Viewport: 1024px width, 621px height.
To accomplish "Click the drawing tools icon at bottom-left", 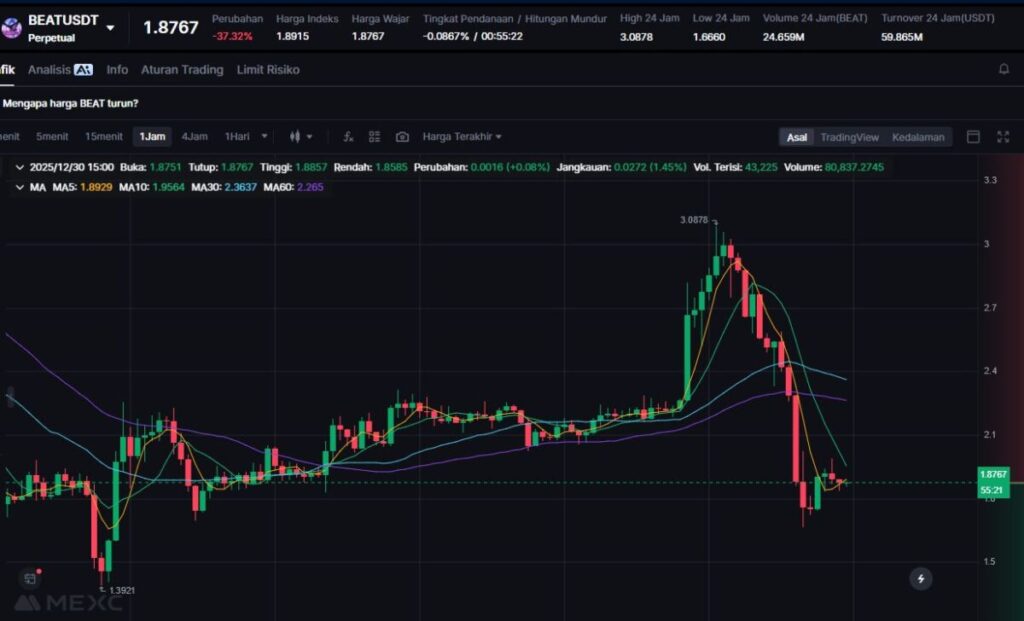I will 30,578.
